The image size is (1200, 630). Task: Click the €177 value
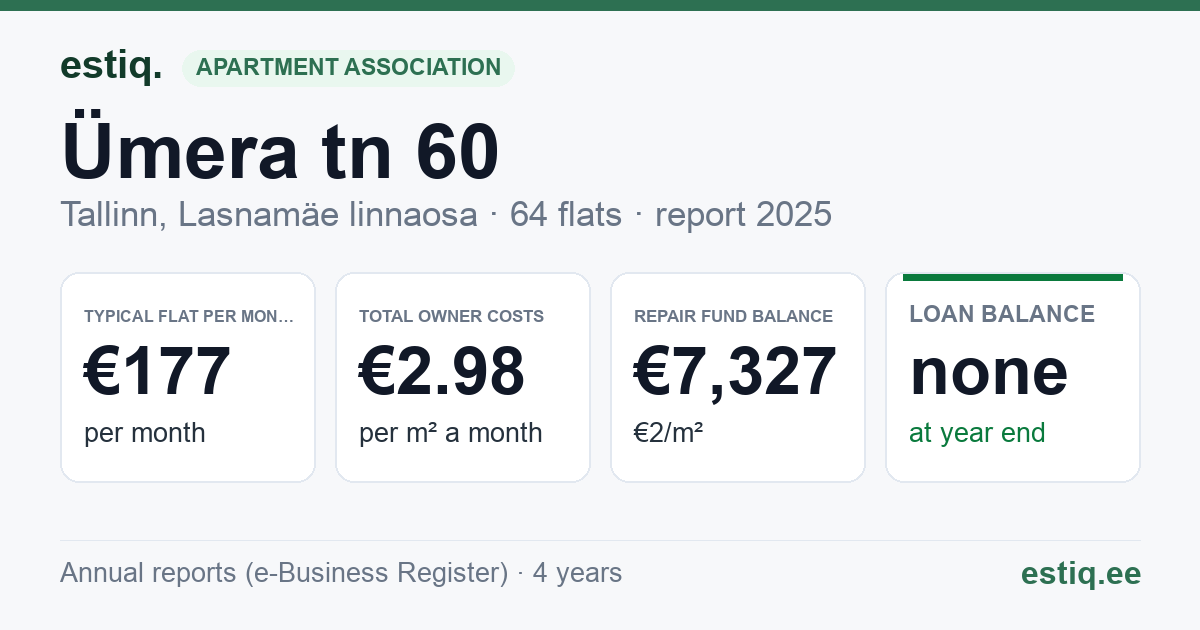(x=157, y=372)
